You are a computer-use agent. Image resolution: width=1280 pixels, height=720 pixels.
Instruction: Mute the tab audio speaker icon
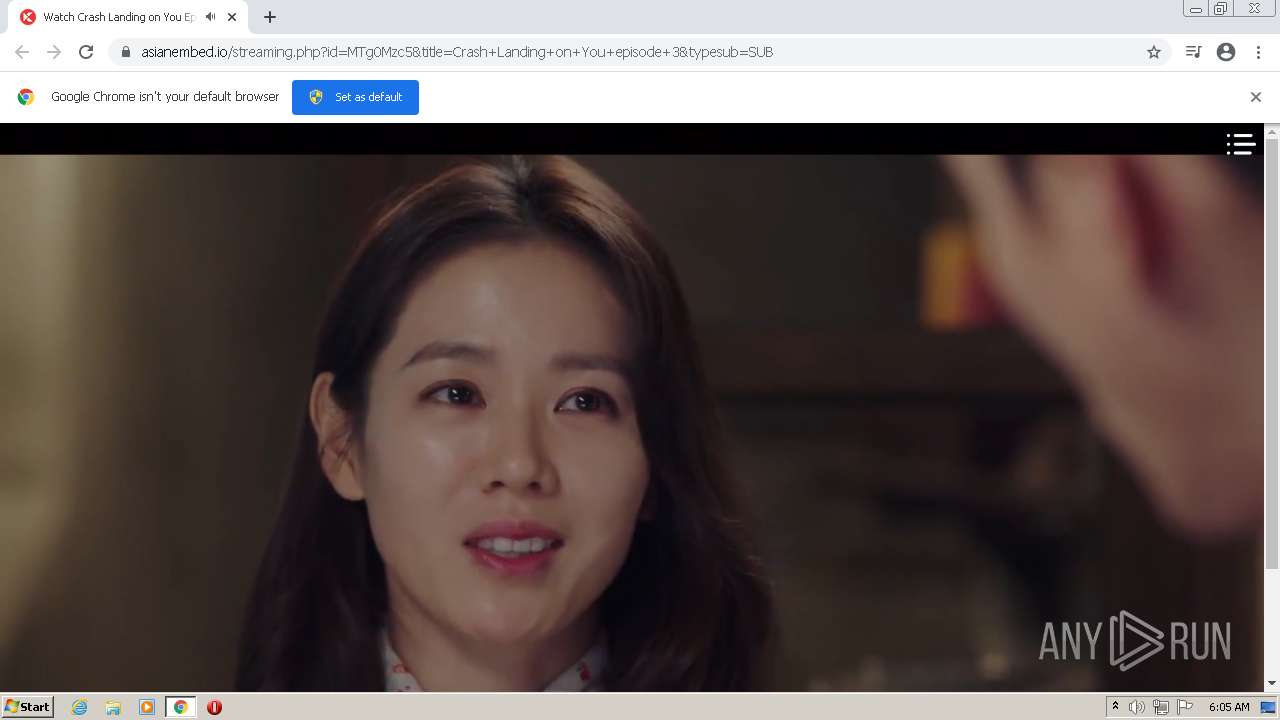210,17
